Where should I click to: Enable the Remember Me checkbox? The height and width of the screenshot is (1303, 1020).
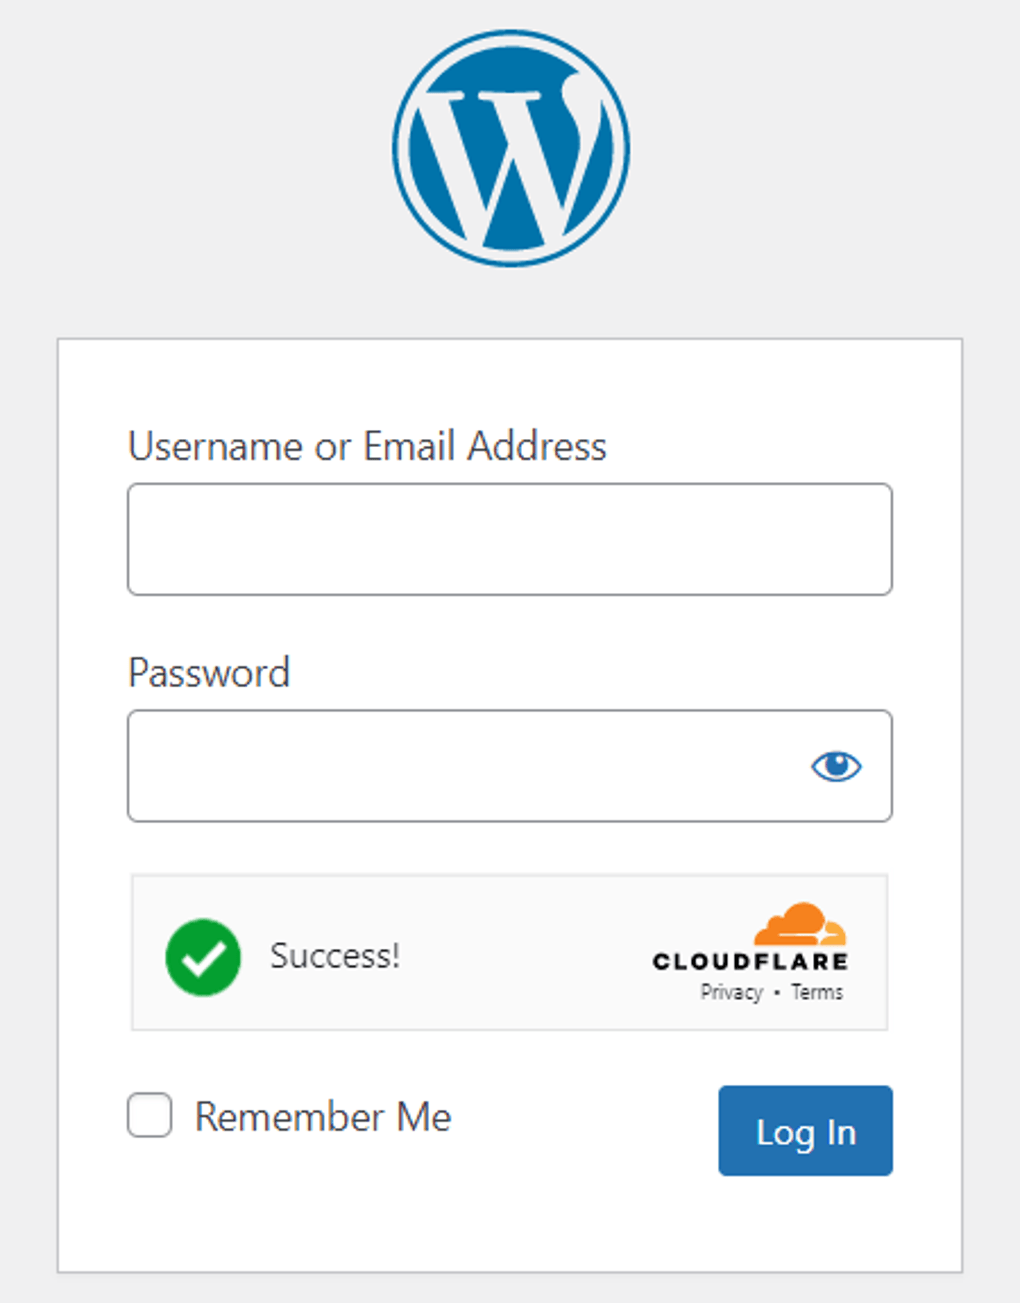point(148,1116)
